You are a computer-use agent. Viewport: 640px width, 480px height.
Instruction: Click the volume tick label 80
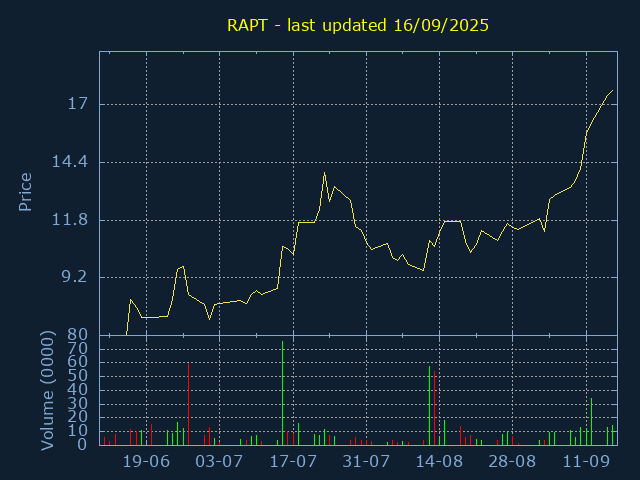coord(78,335)
